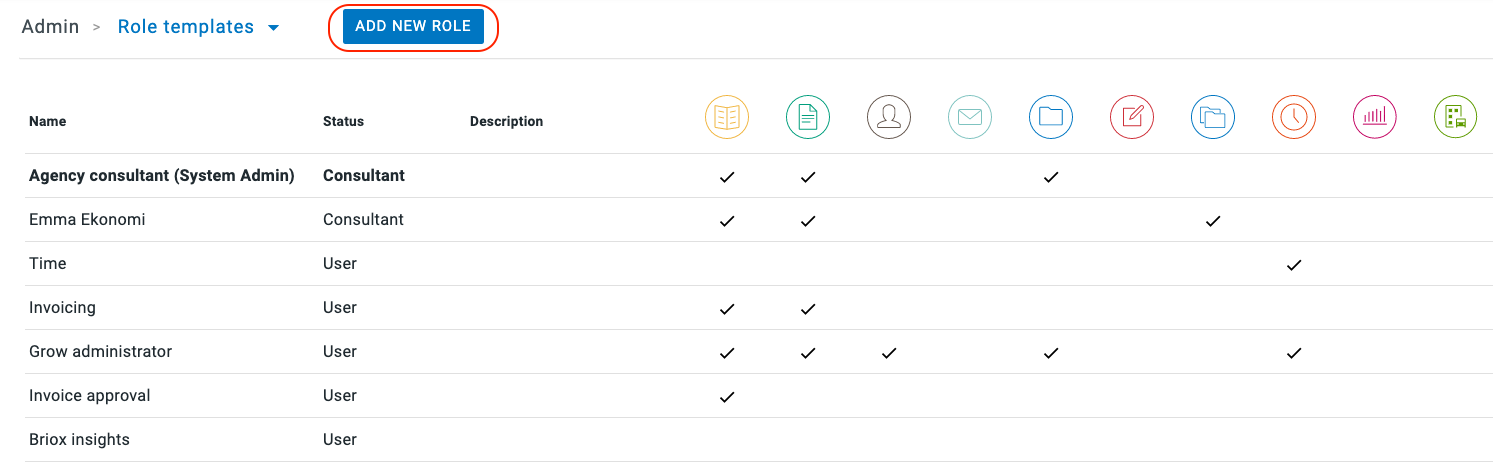
Task: Click the green building assets icon
Action: tap(1455, 117)
